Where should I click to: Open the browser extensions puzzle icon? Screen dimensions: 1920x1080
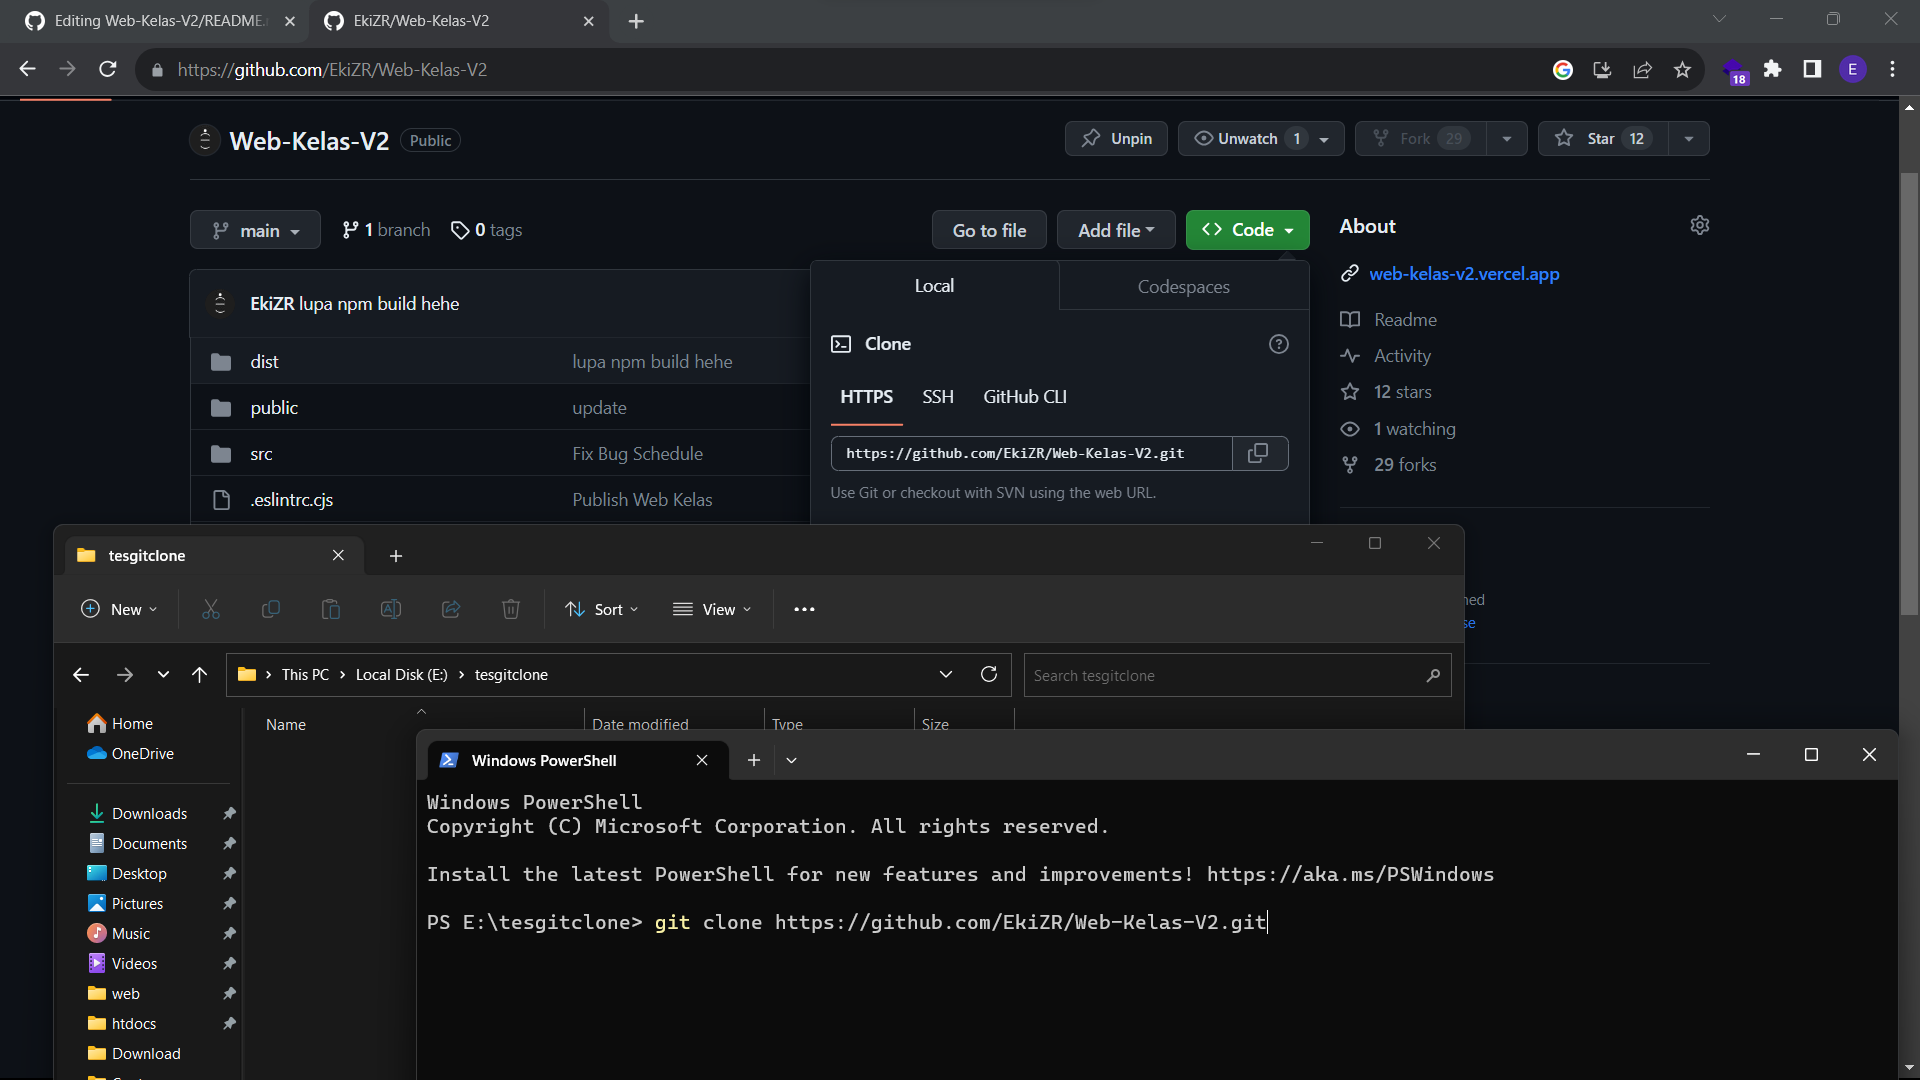tap(1773, 69)
